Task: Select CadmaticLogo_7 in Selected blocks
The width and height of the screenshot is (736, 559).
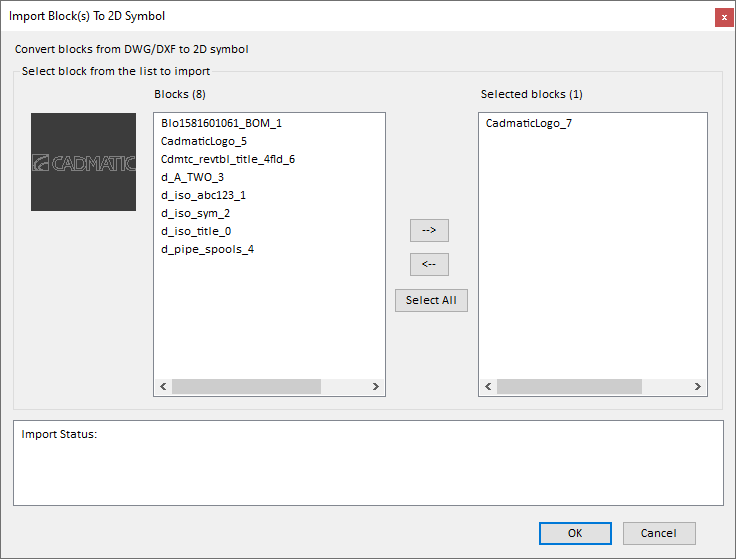Action: click(x=528, y=123)
